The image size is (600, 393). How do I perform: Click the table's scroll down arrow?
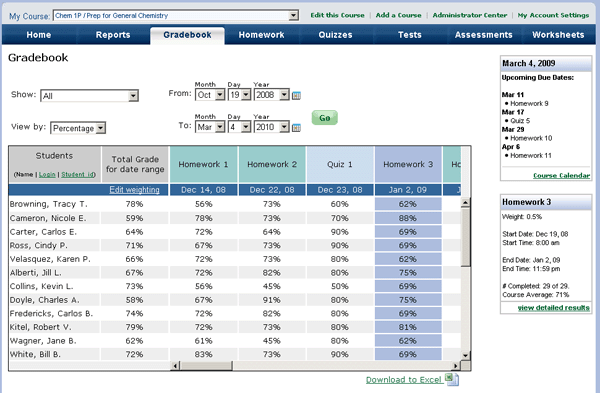click(x=465, y=355)
